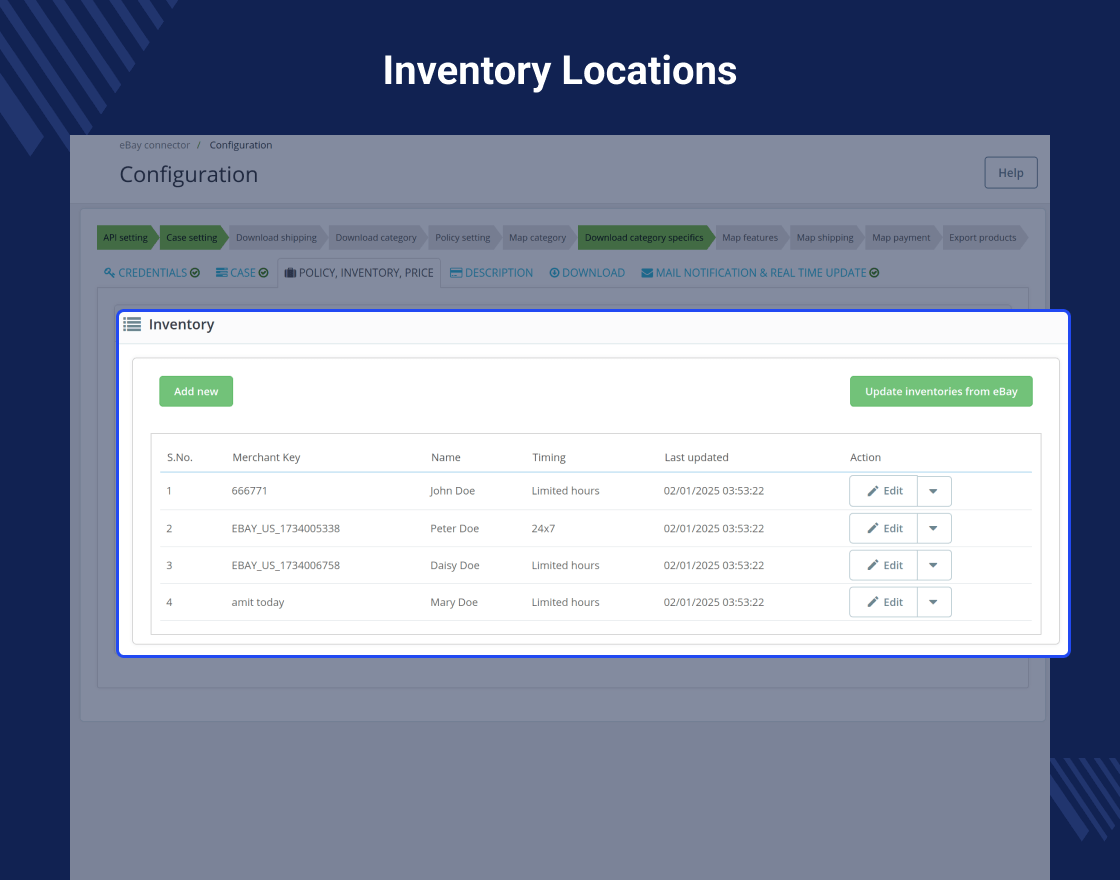Click eBay connector breadcrumb link
The image size is (1120, 880).
point(154,145)
